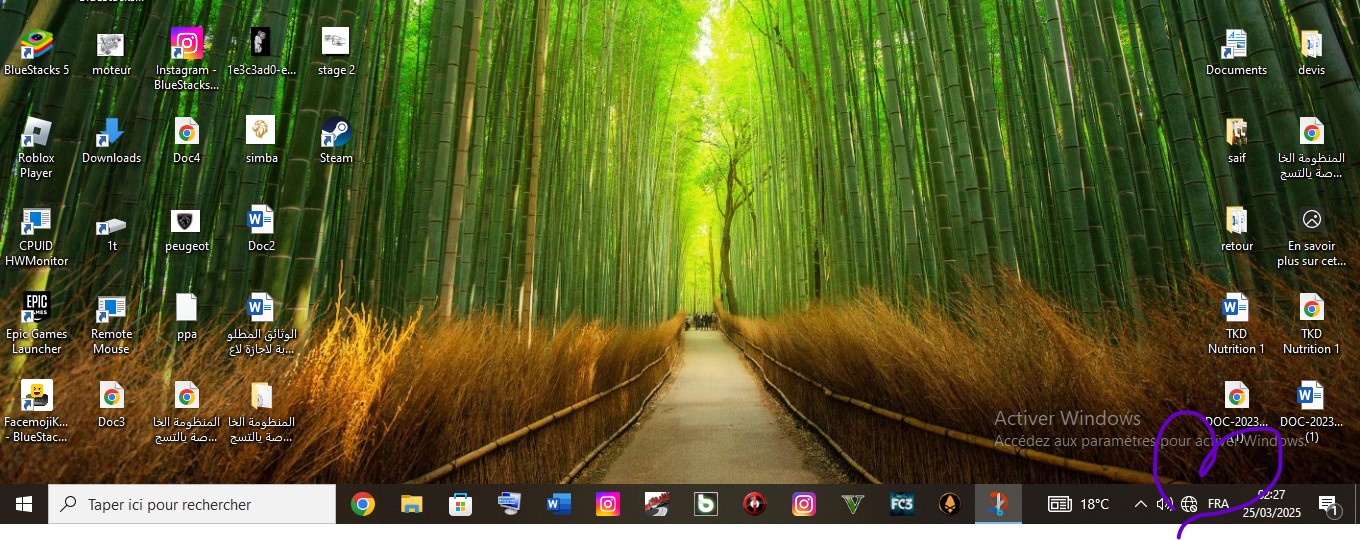Click the GTA V taskbar icon
1360x540 pixels.
coord(852,504)
